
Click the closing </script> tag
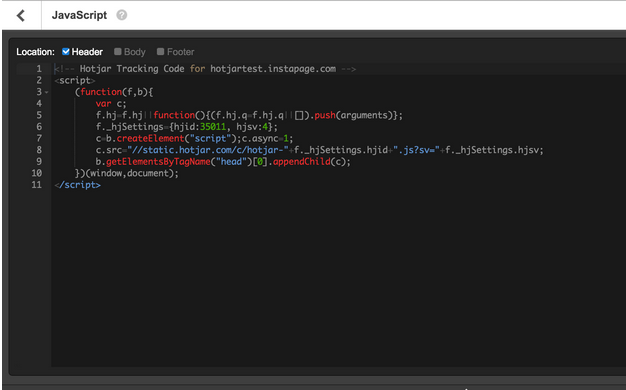point(78,185)
